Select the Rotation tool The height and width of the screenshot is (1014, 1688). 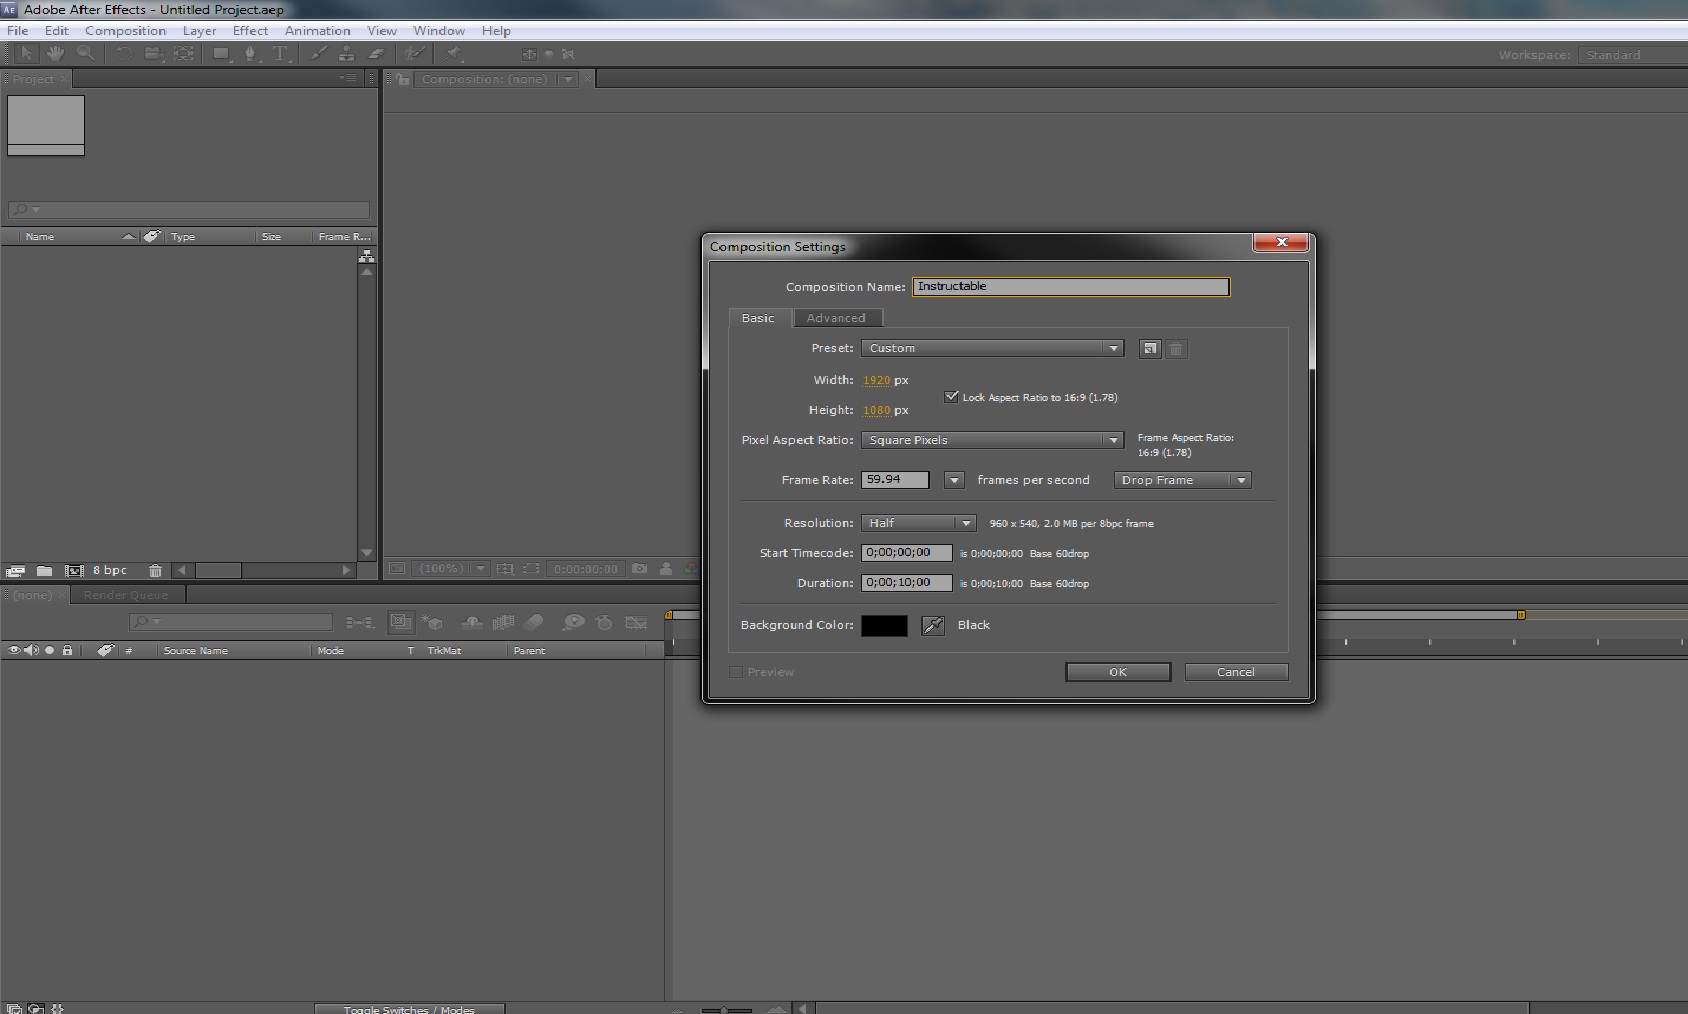pyautogui.click(x=124, y=54)
